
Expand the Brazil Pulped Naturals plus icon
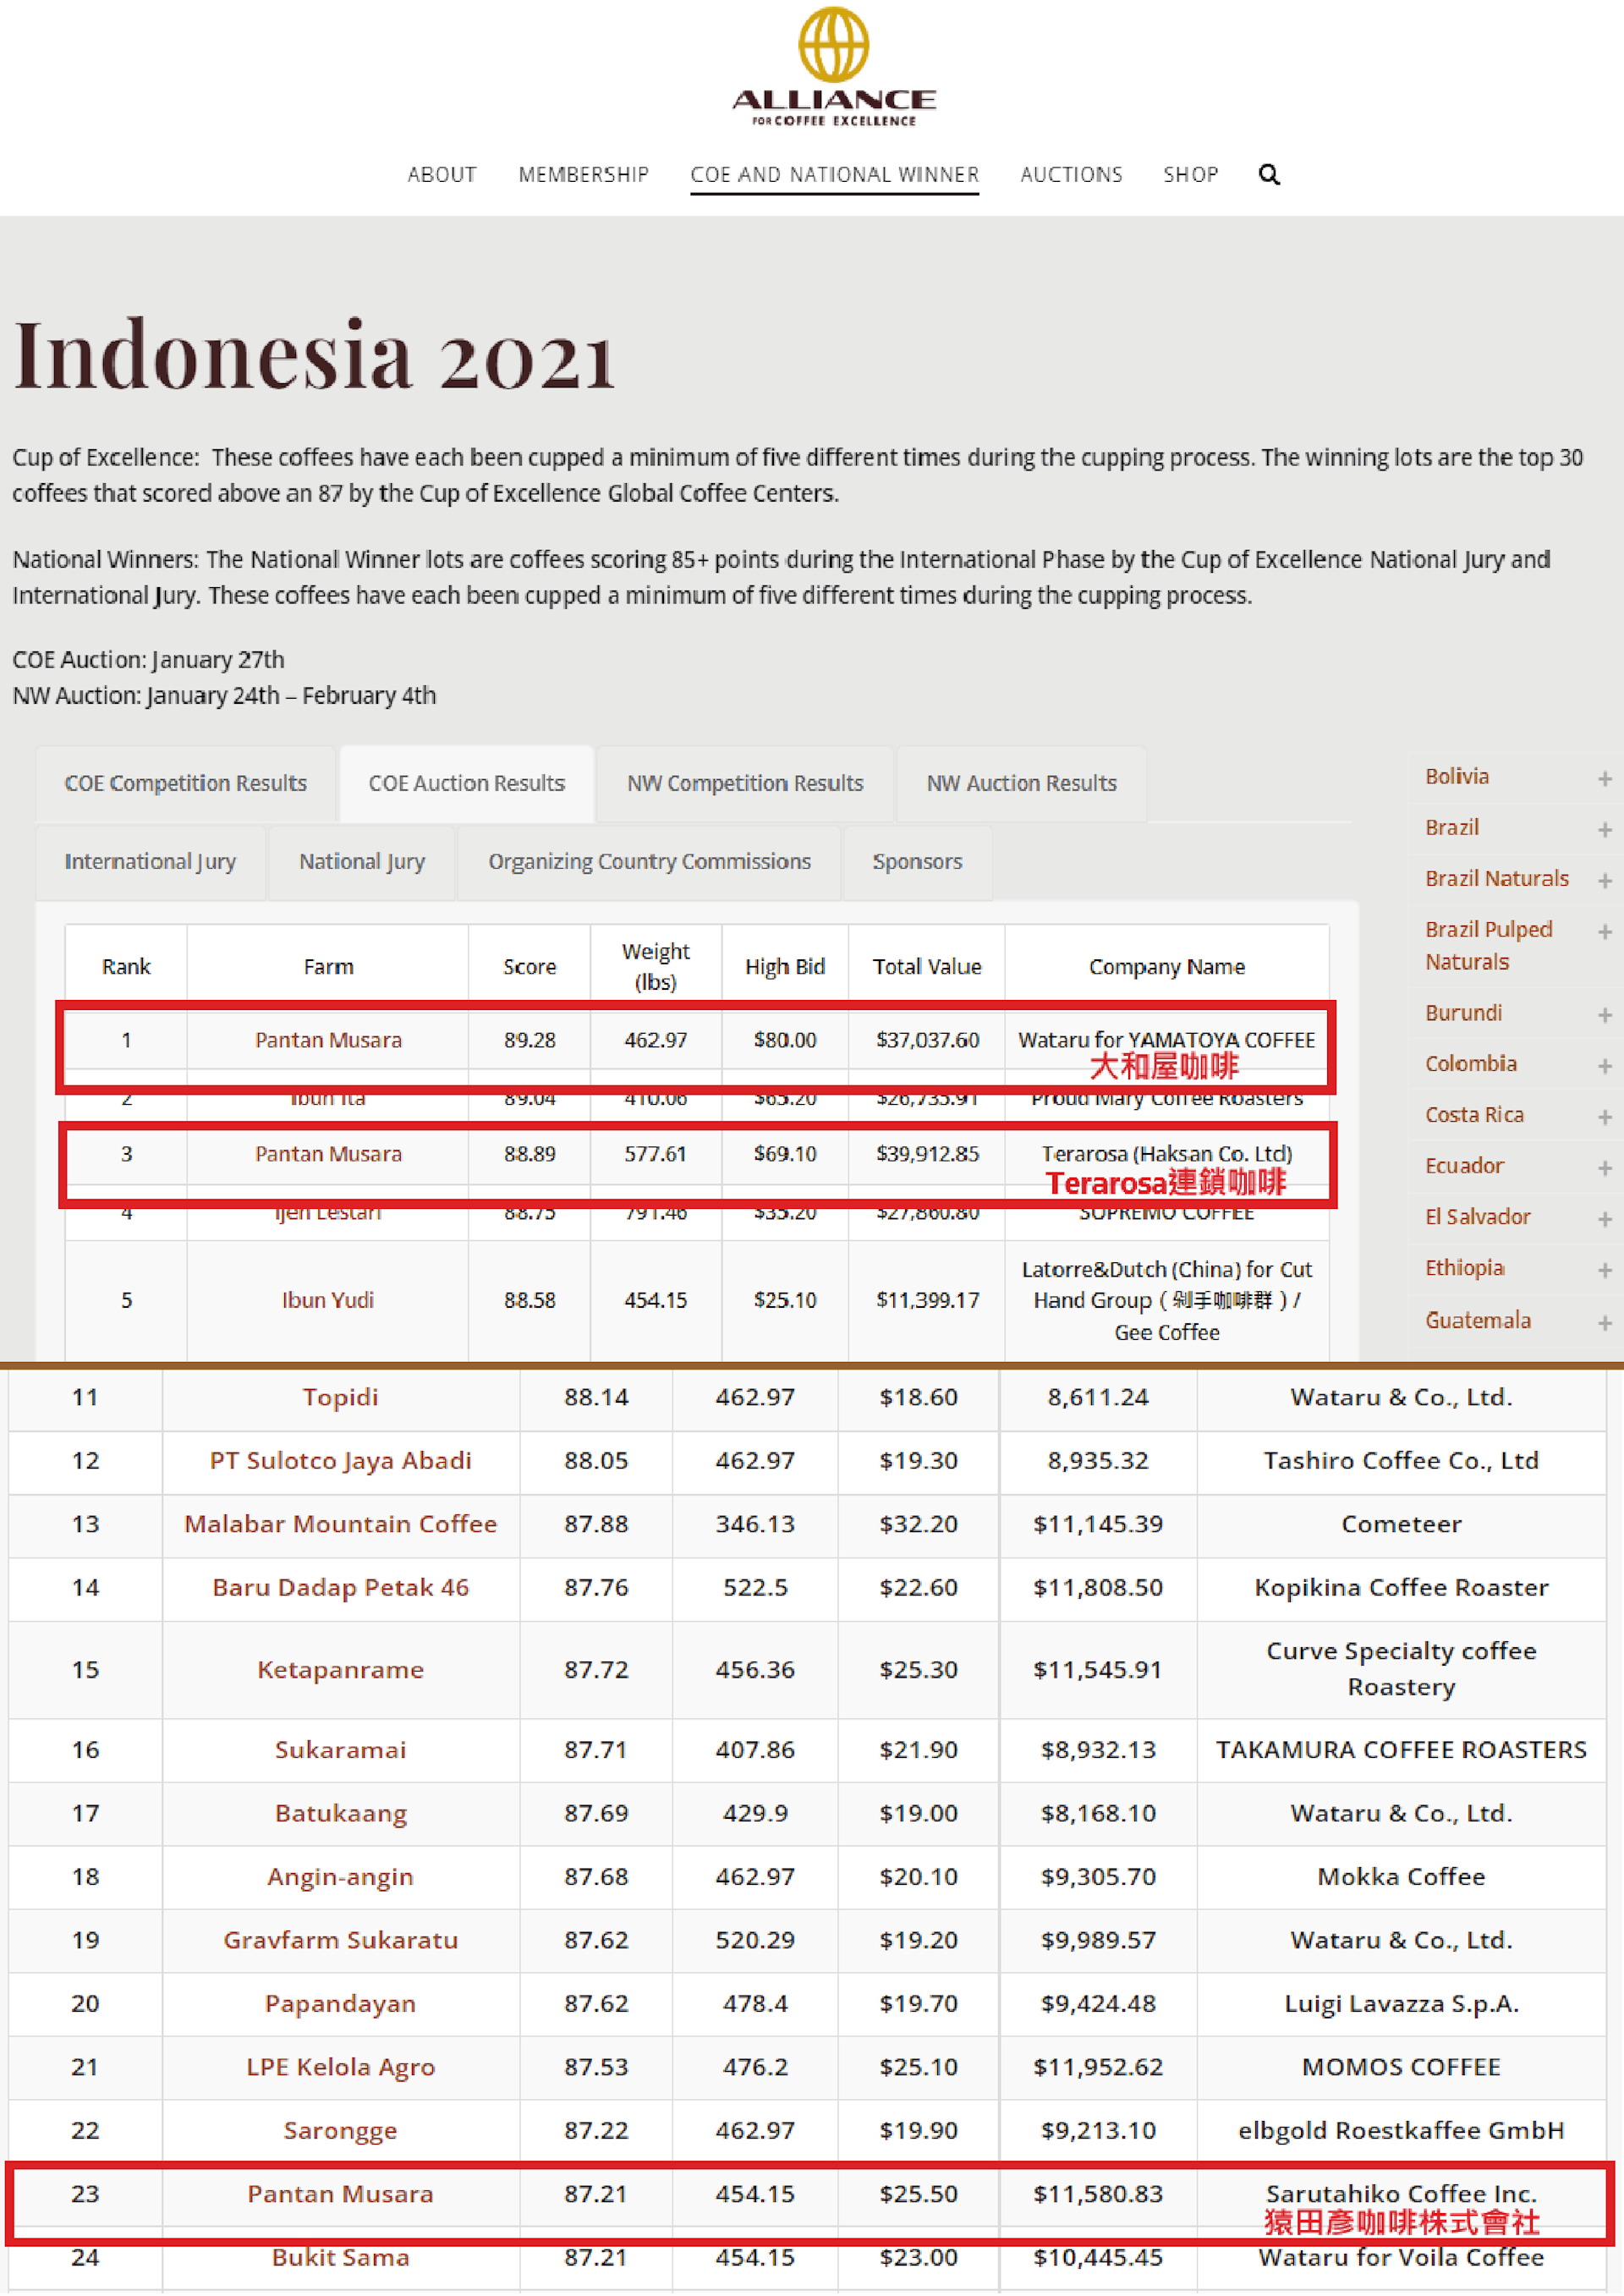[1604, 931]
